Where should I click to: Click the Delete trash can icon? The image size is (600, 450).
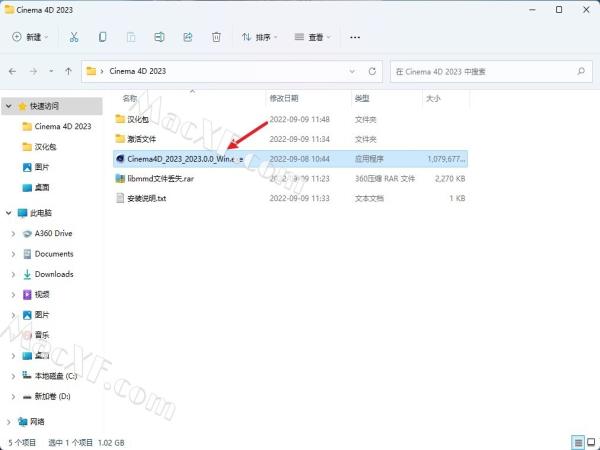point(216,37)
